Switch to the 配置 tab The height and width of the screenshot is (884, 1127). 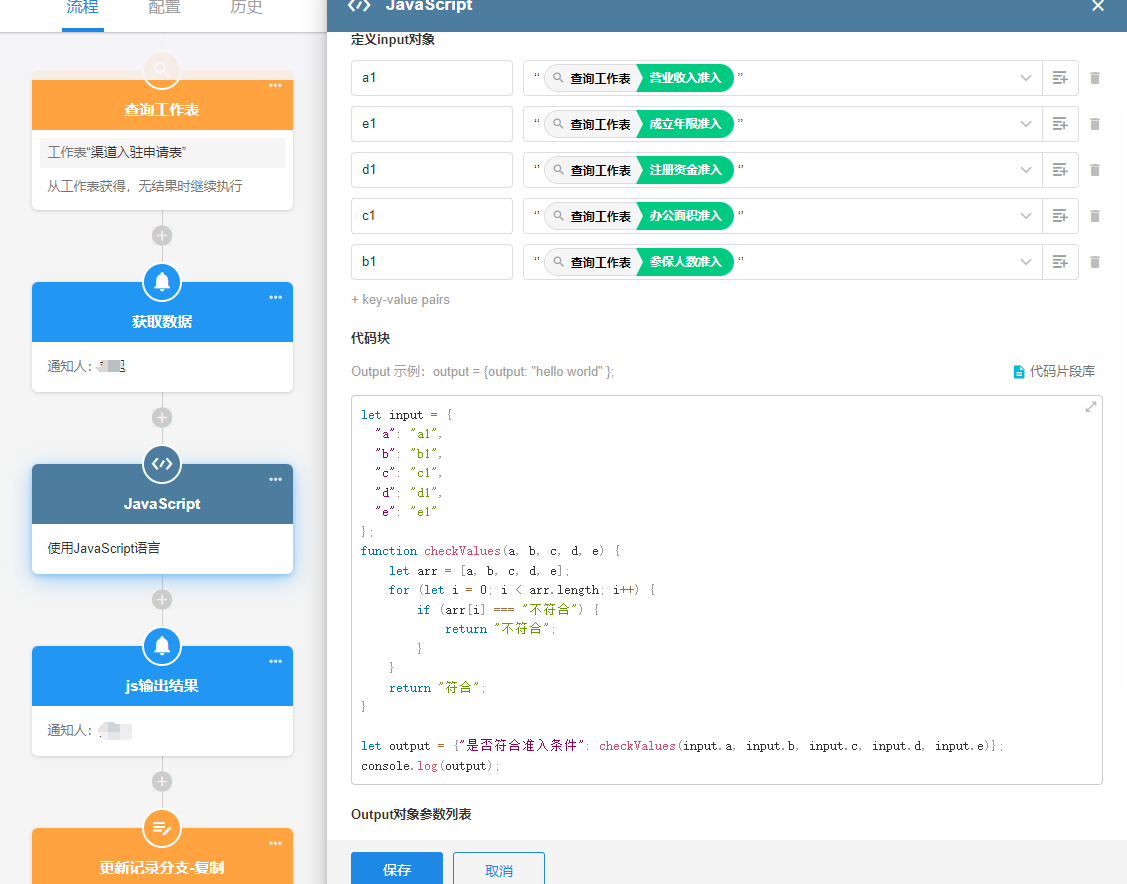164,8
